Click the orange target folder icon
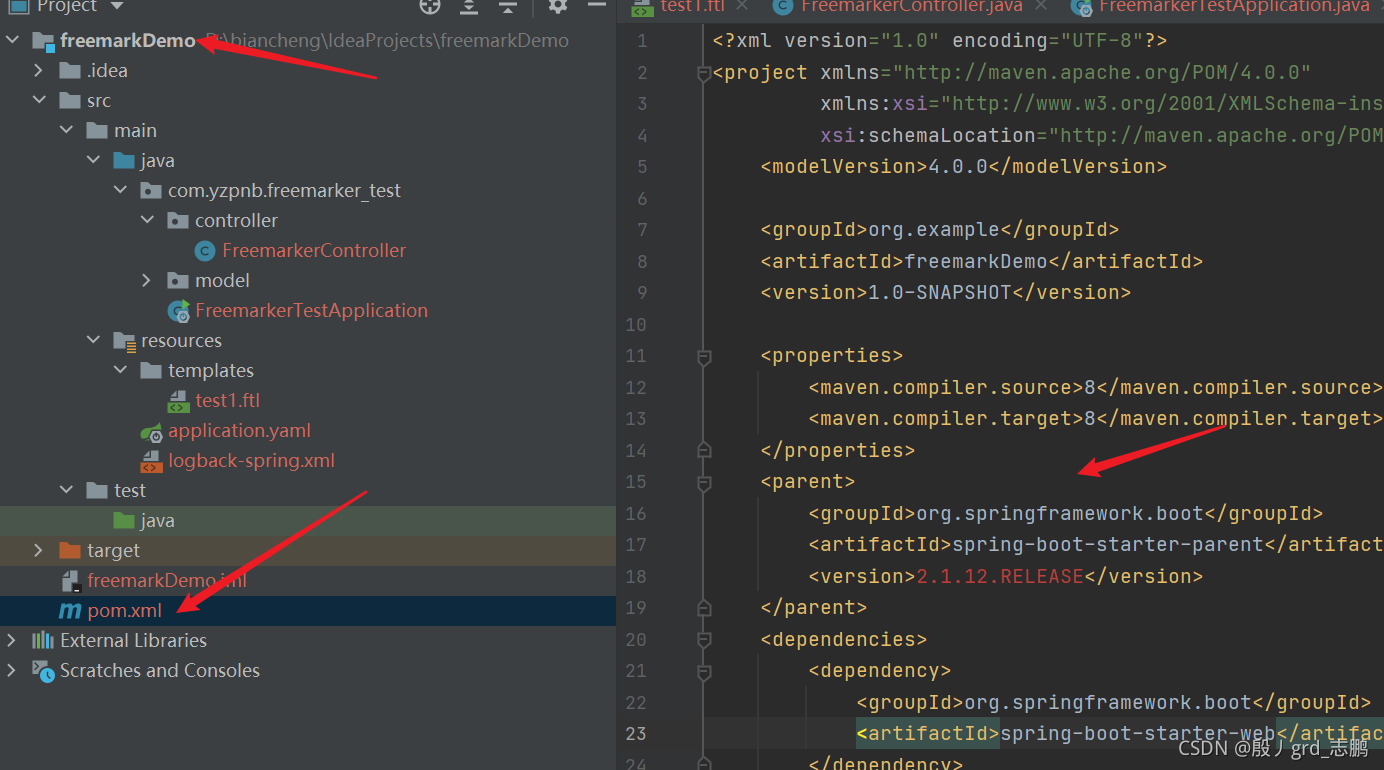Screen dimensions: 1384x770 click(70, 551)
